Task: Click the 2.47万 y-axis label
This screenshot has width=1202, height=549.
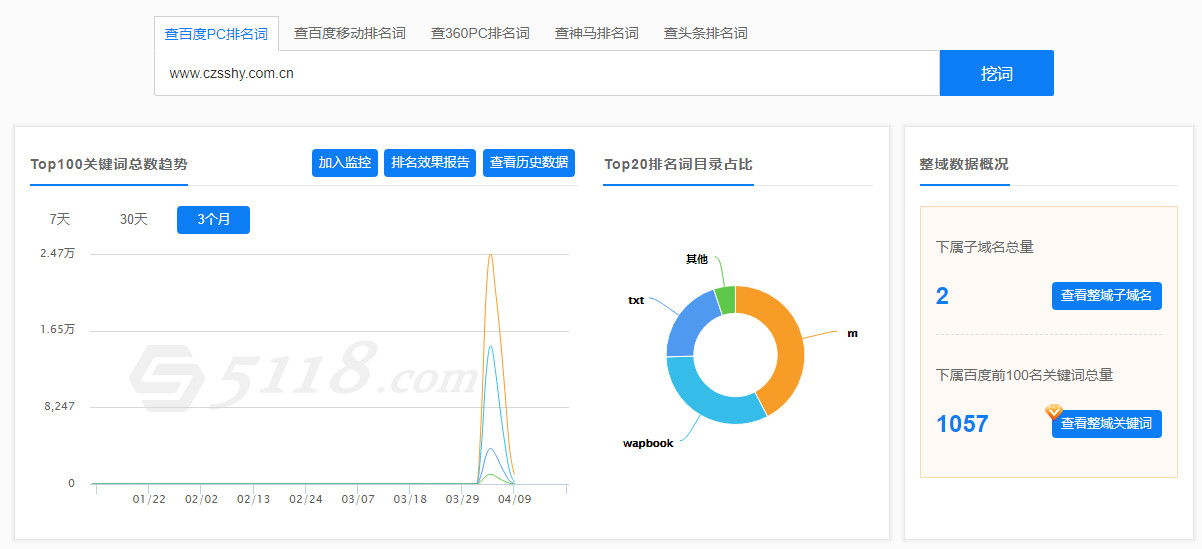Action: 57,254
